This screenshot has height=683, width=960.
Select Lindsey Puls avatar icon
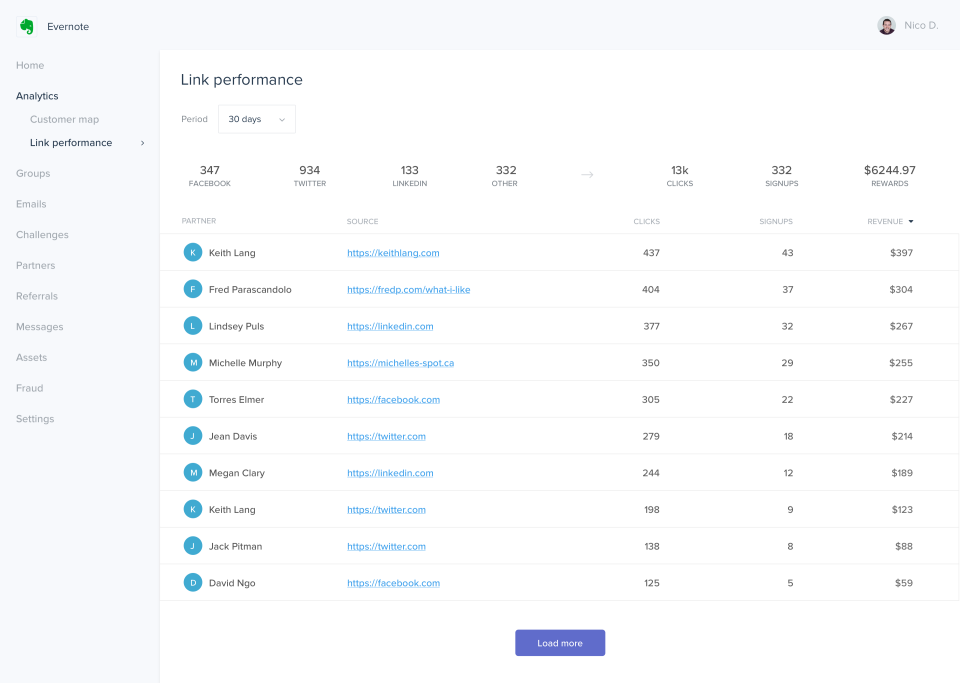tap(193, 326)
